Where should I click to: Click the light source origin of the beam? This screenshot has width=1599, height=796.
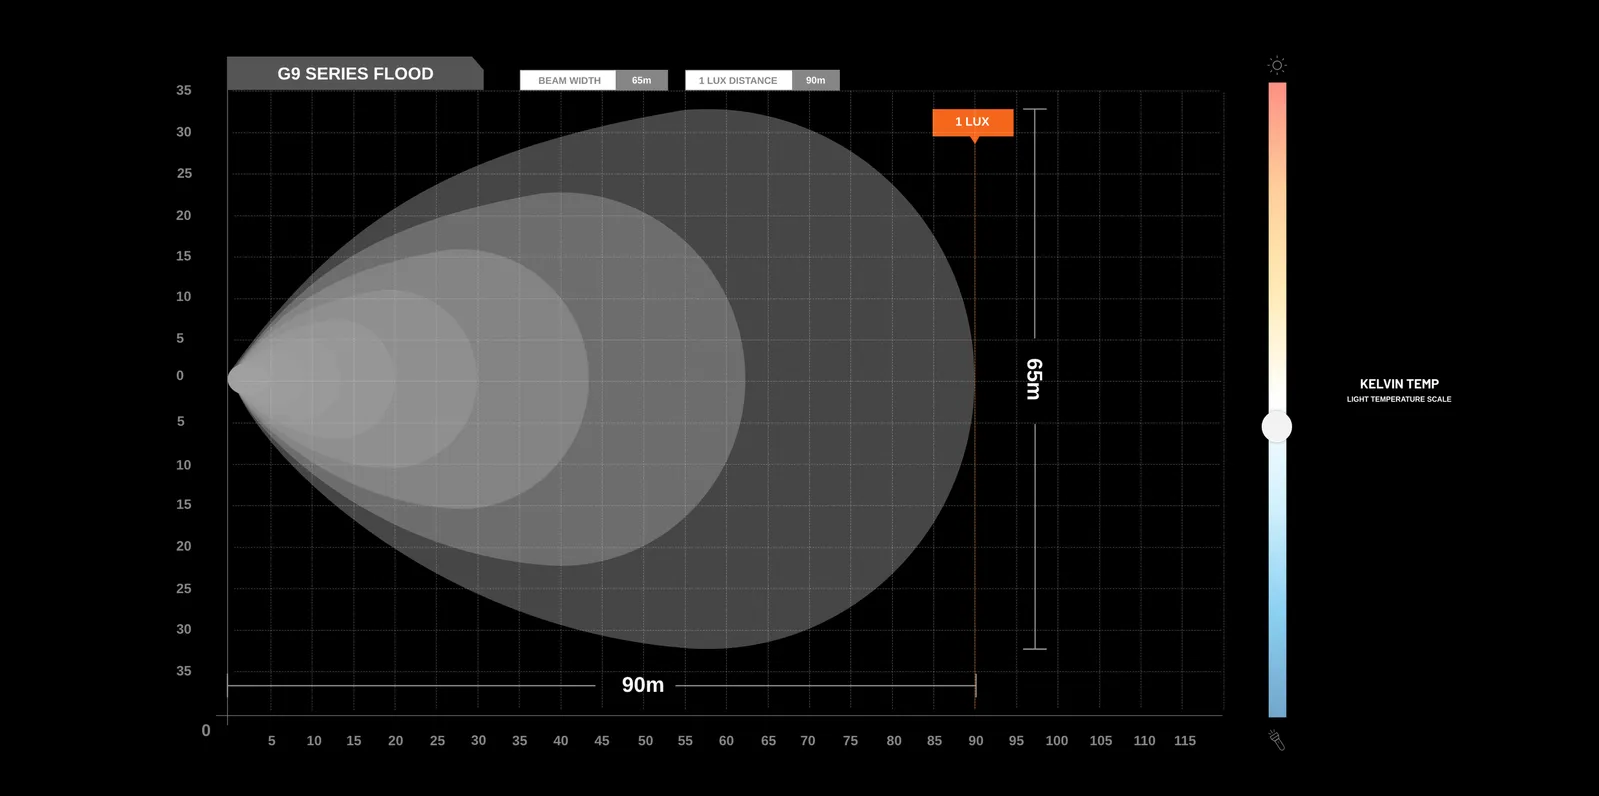coord(236,379)
